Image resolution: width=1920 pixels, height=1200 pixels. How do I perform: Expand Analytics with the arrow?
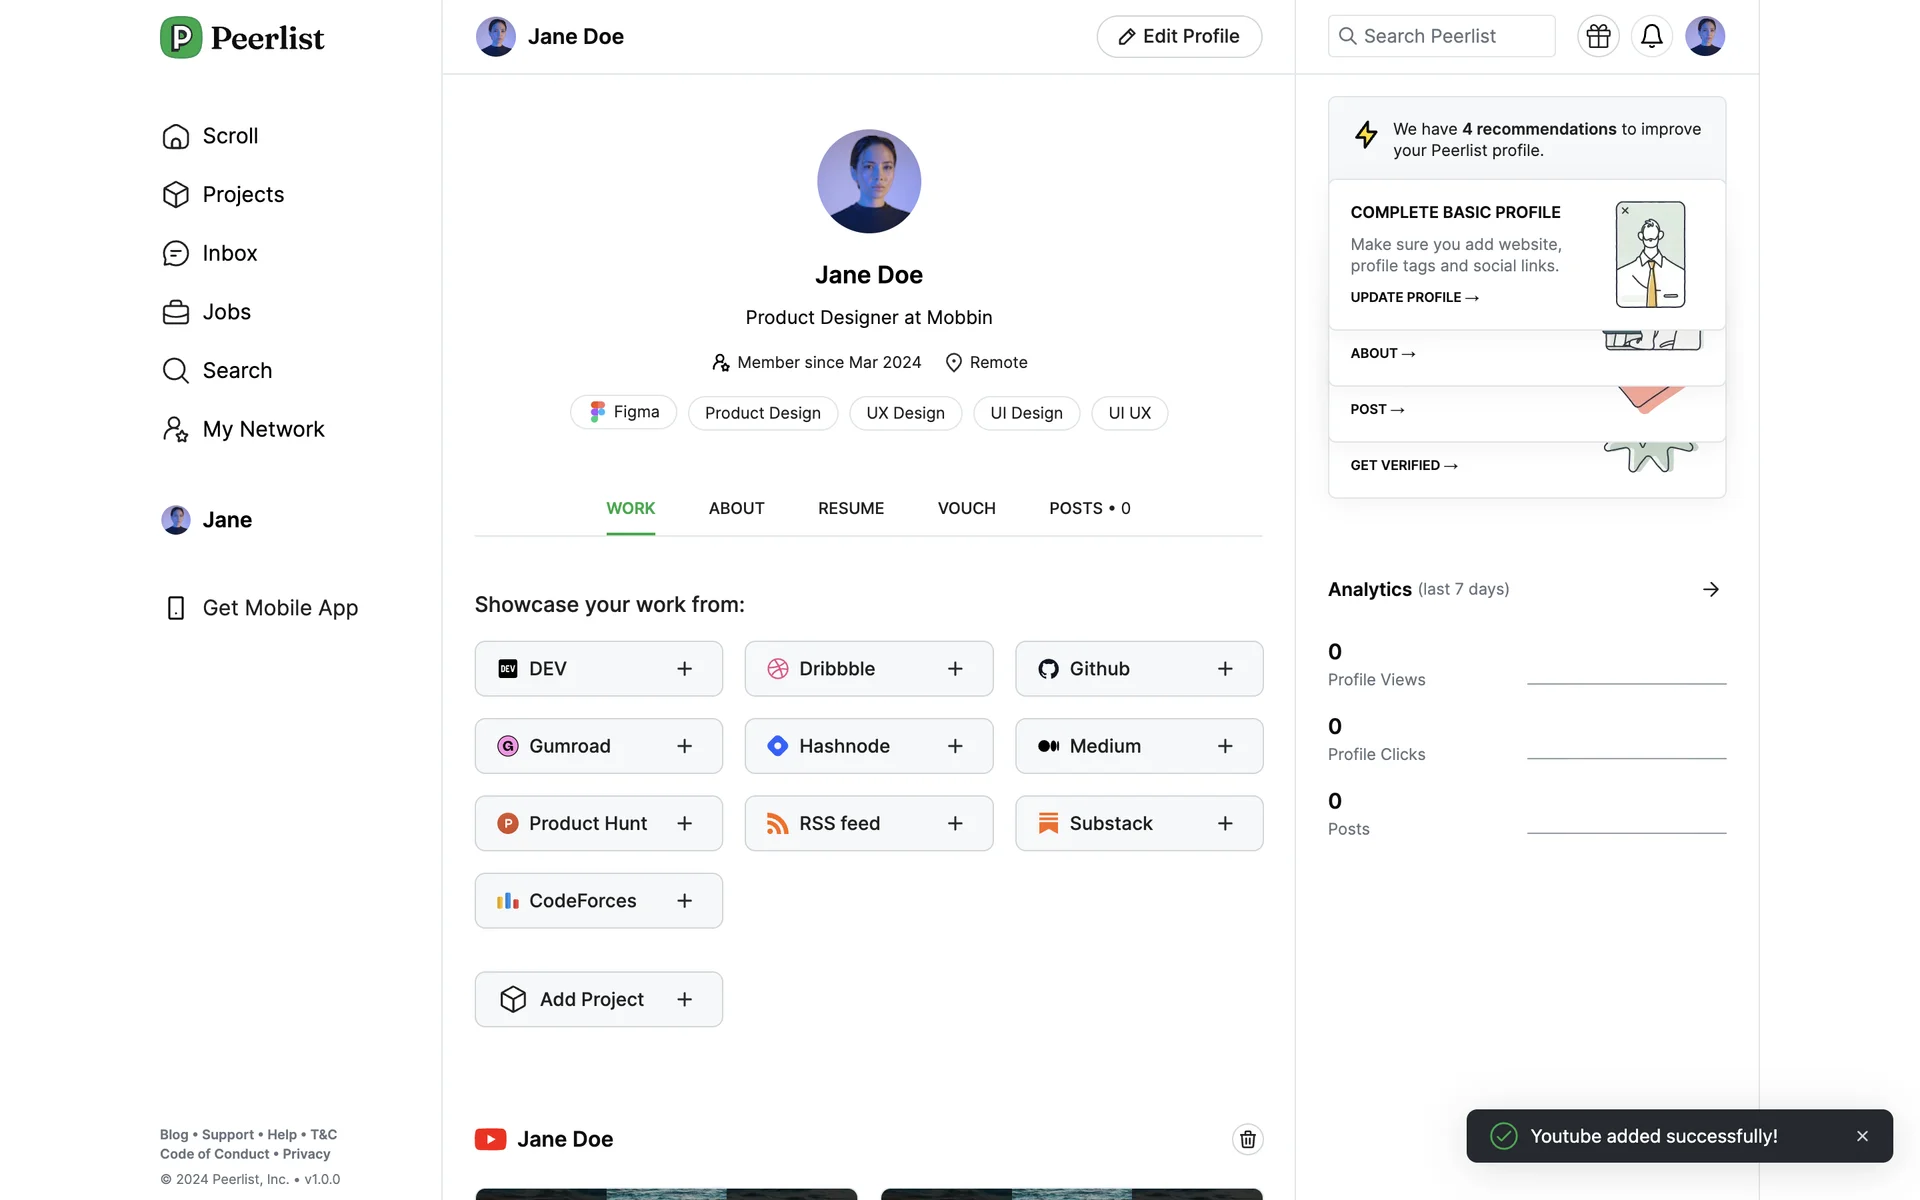(x=1710, y=589)
